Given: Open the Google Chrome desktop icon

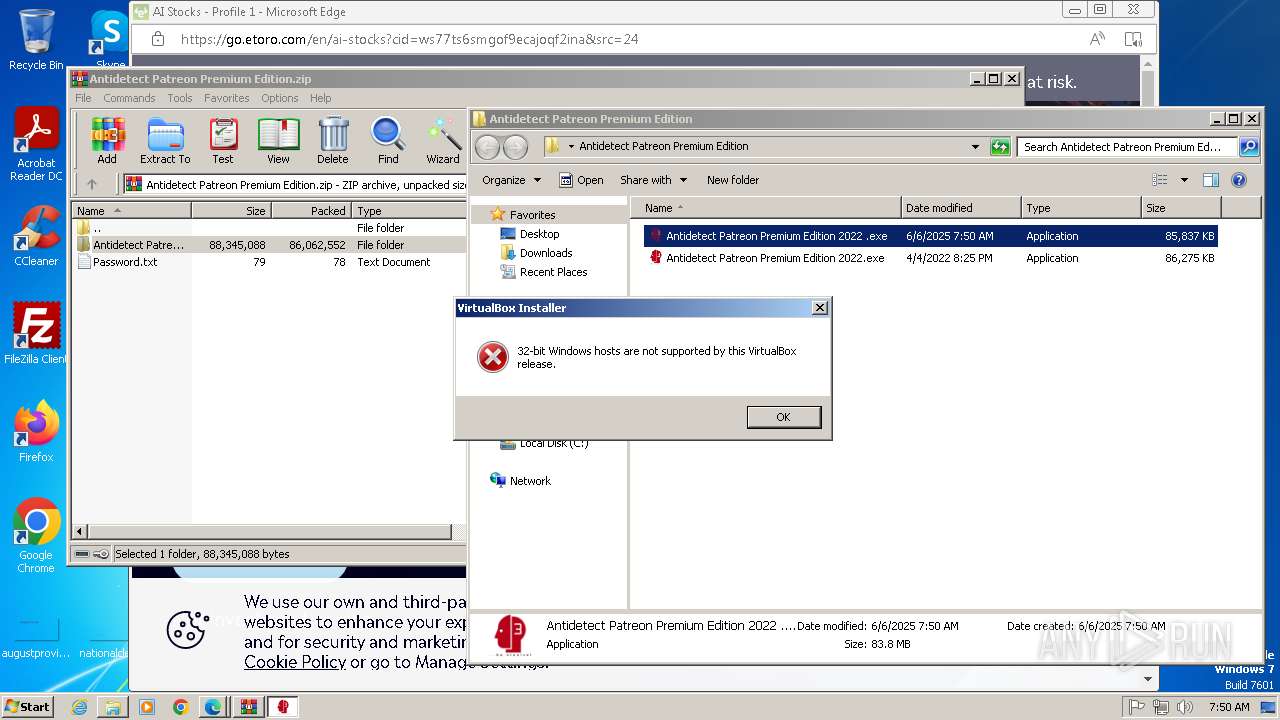Looking at the screenshot, I should click(x=36, y=536).
